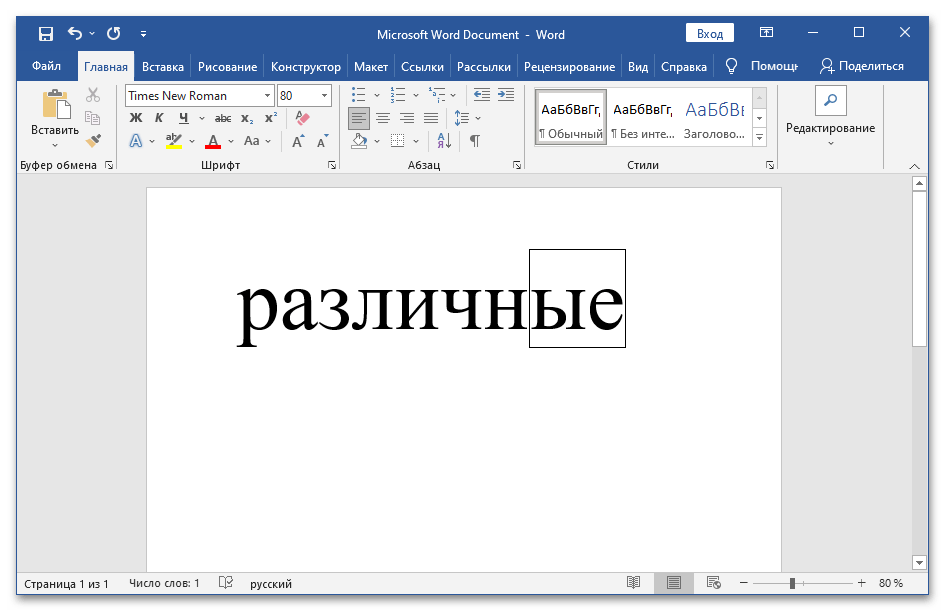The height and width of the screenshot is (611, 945).
Task: Show paragraph marks ¶
Action: click(x=475, y=141)
